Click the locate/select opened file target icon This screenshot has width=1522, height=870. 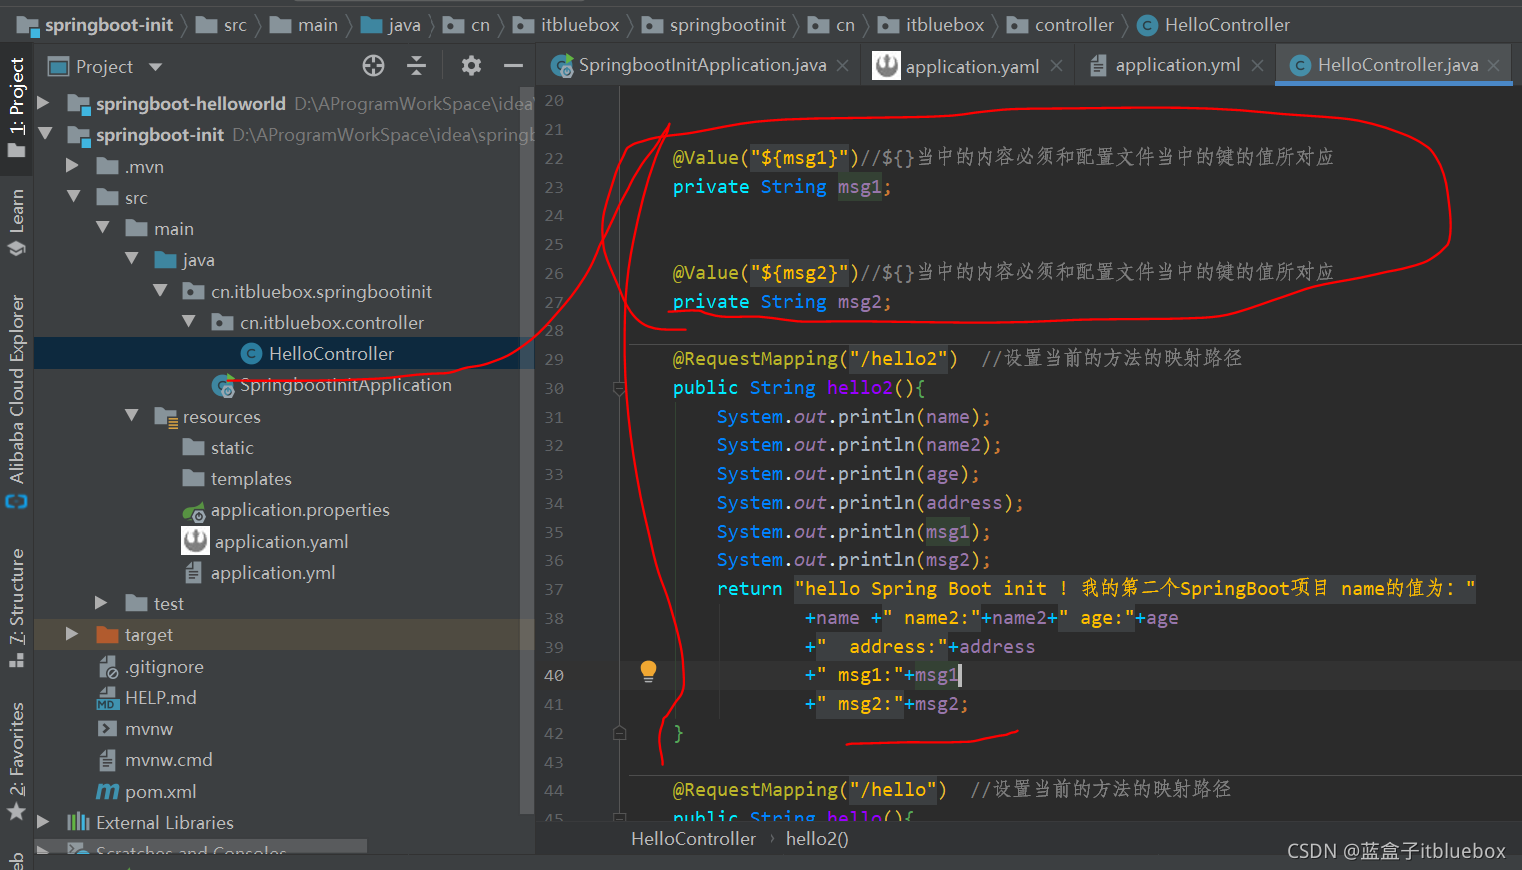point(373,66)
